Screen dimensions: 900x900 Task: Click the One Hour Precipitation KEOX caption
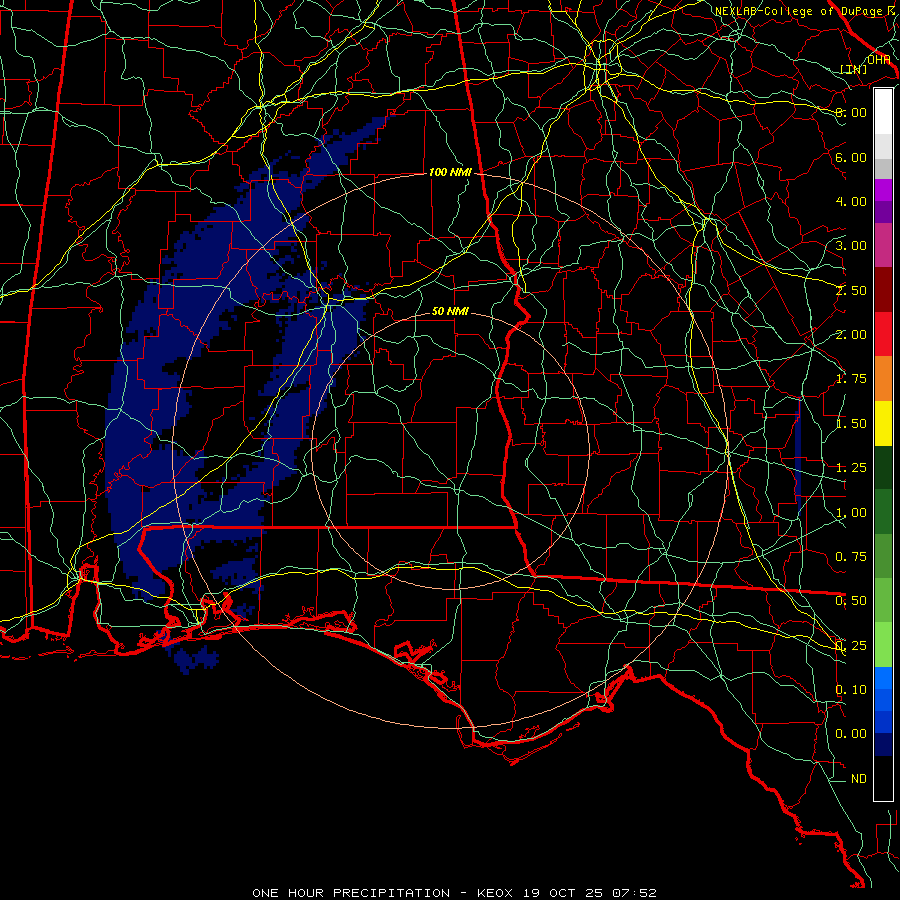454,893
